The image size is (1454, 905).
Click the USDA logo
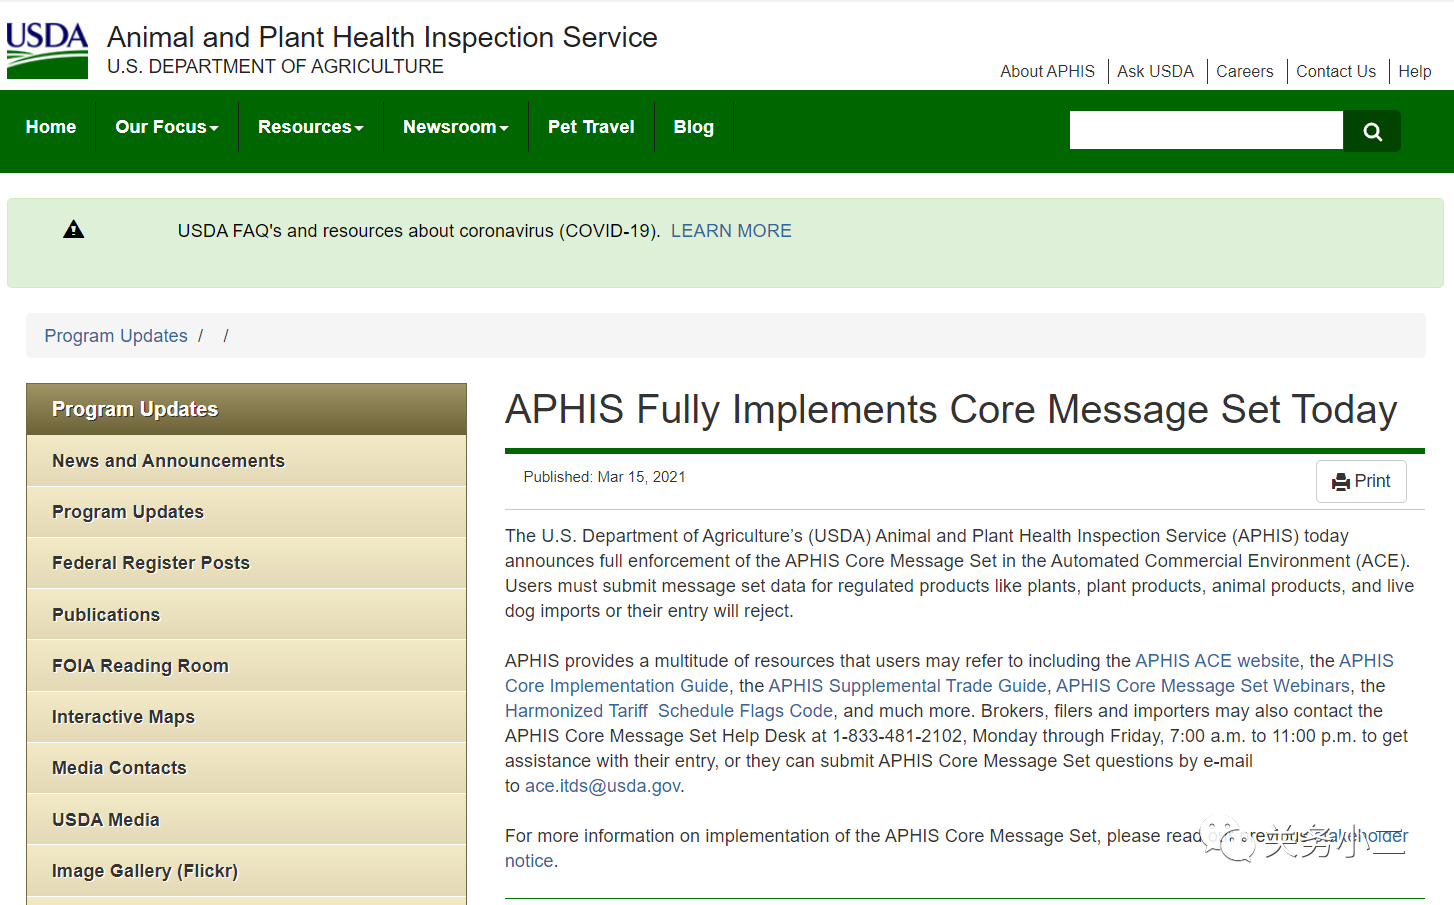47,50
